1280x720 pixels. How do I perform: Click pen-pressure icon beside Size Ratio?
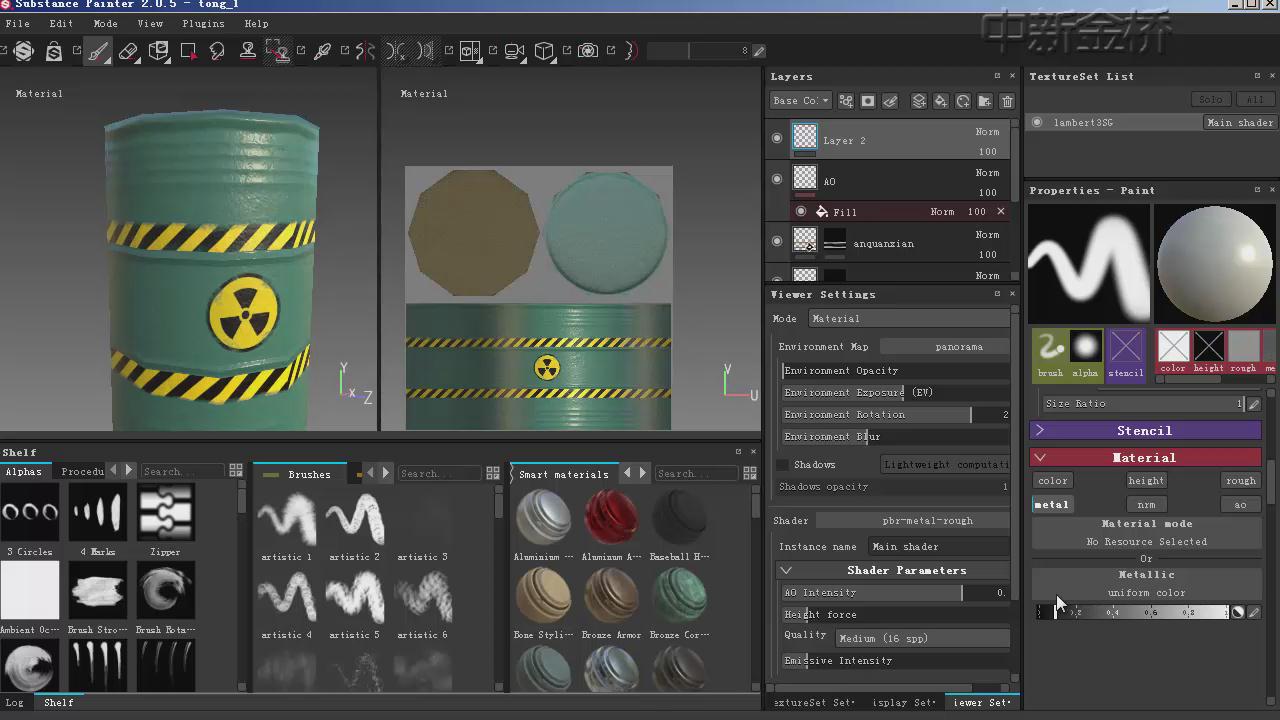(1254, 404)
